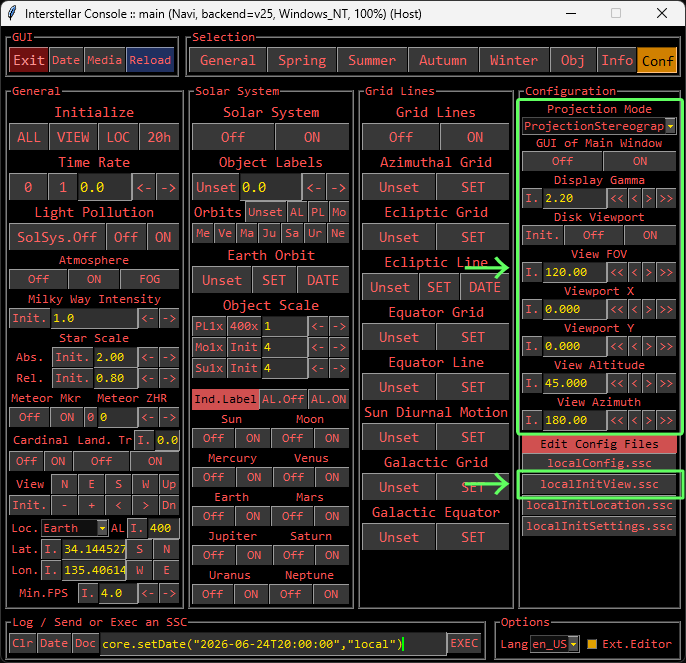This screenshot has height=663, width=686.
Task: Open the Info selection tab
Action: click(617, 60)
